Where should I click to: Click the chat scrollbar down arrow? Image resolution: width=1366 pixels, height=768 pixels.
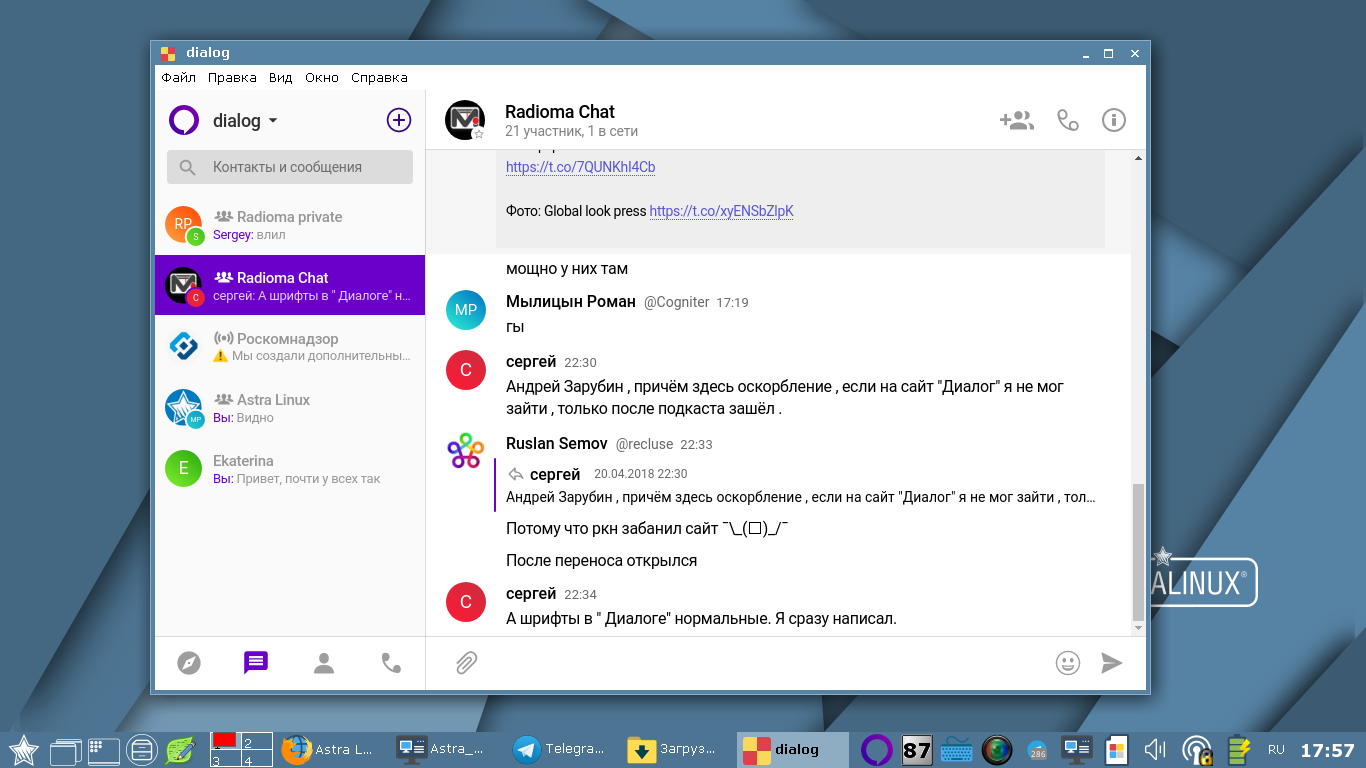pyautogui.click(x=1138, y=628)
